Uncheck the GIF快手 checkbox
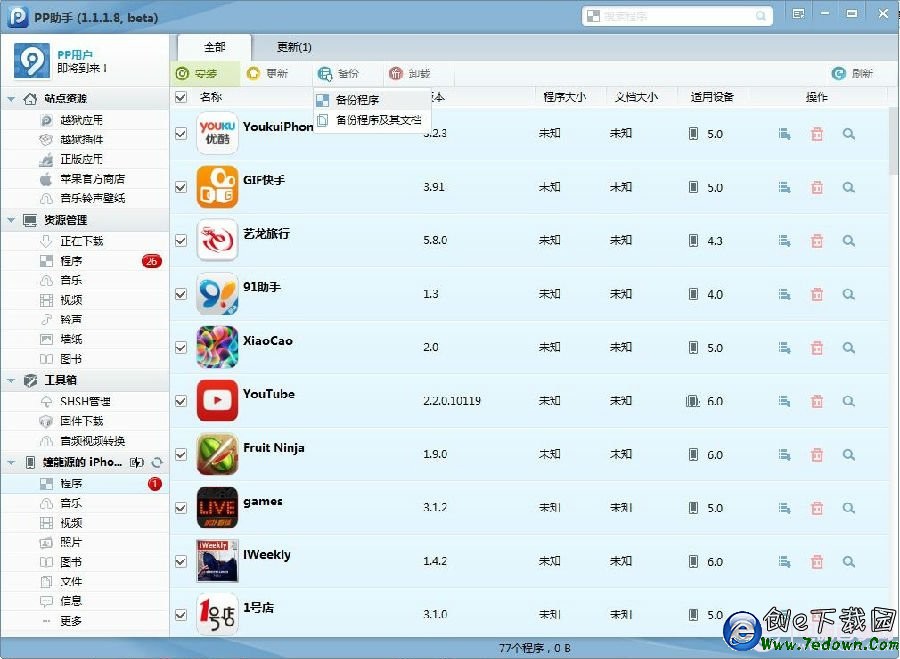 pyautogui.click(x=181, y=187)
